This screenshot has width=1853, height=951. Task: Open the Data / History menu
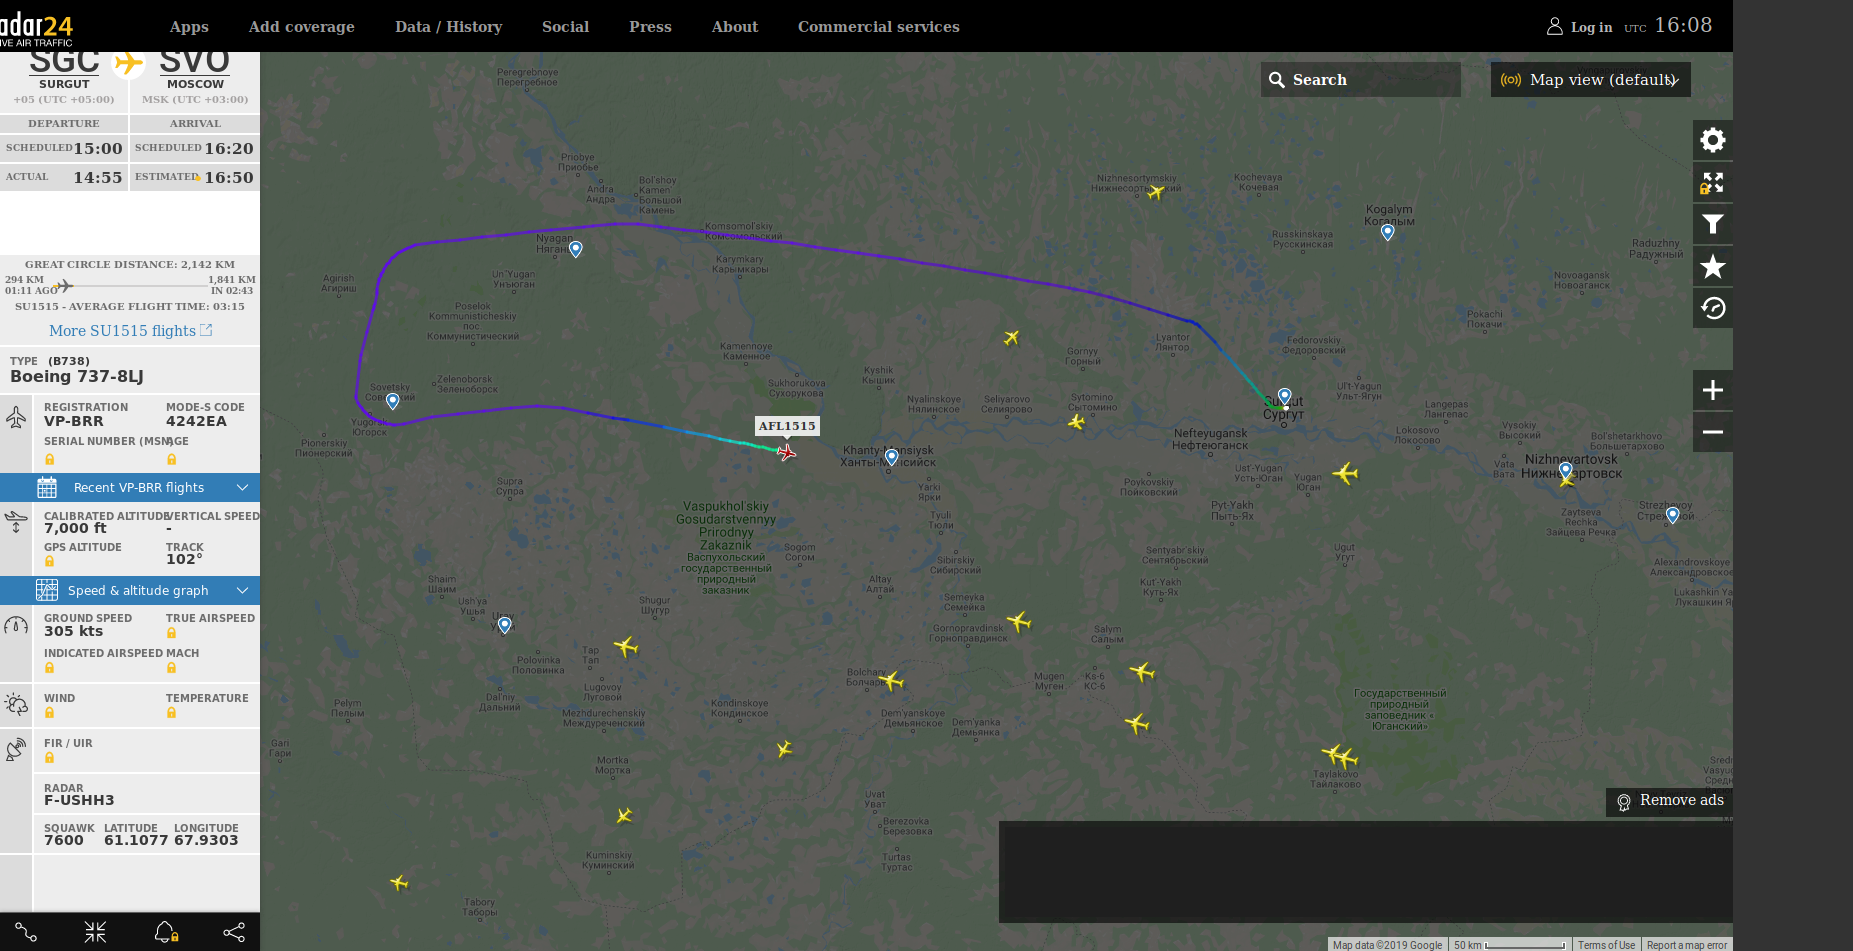click(x=448, y=26)
